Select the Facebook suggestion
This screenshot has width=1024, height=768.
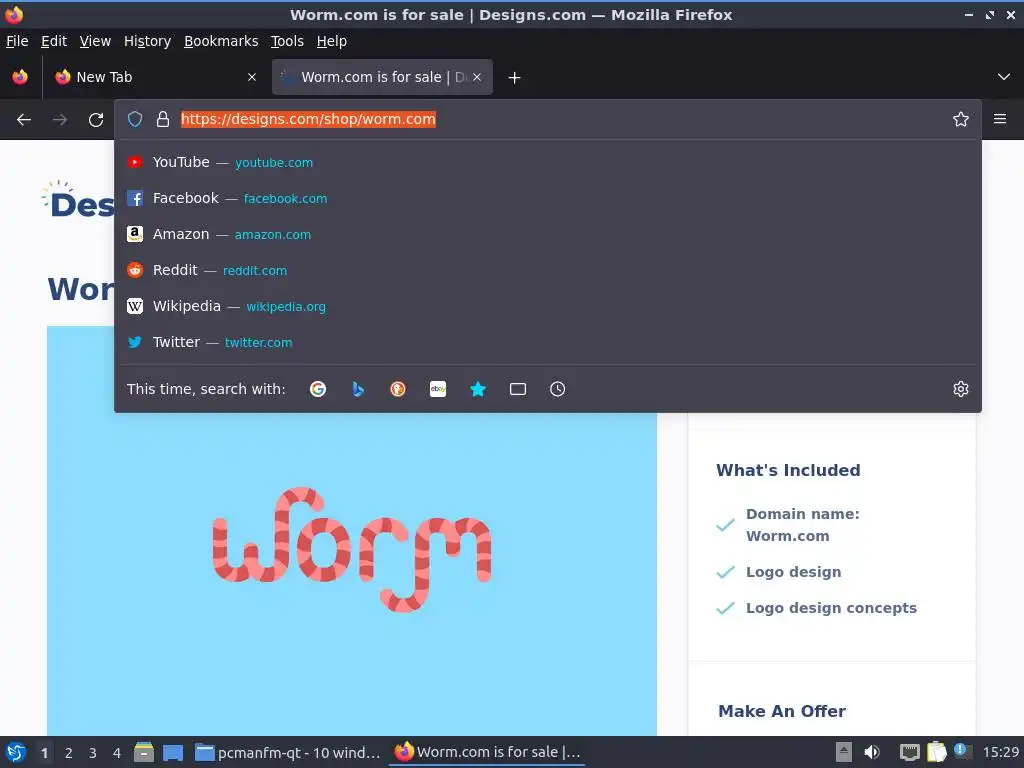coord(547,199)
